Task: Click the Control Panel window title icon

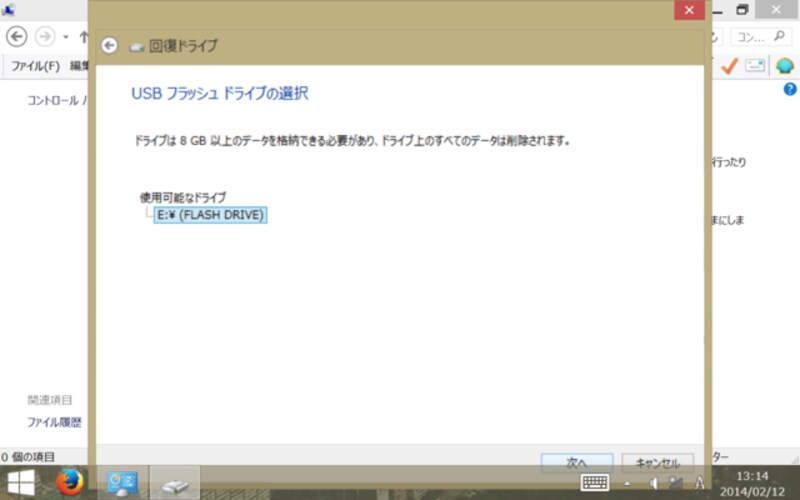Action: click(8, 10)
